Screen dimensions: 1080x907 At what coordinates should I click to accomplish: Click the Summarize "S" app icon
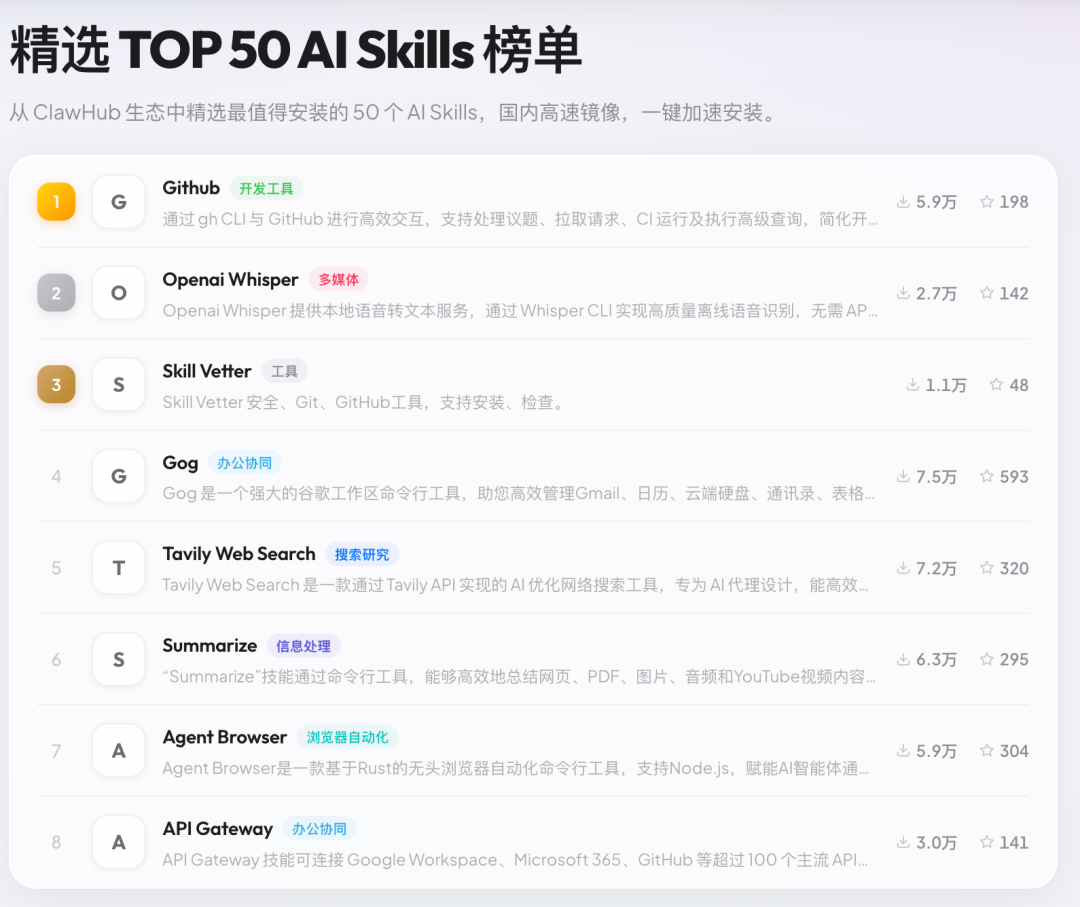(118, 659)
